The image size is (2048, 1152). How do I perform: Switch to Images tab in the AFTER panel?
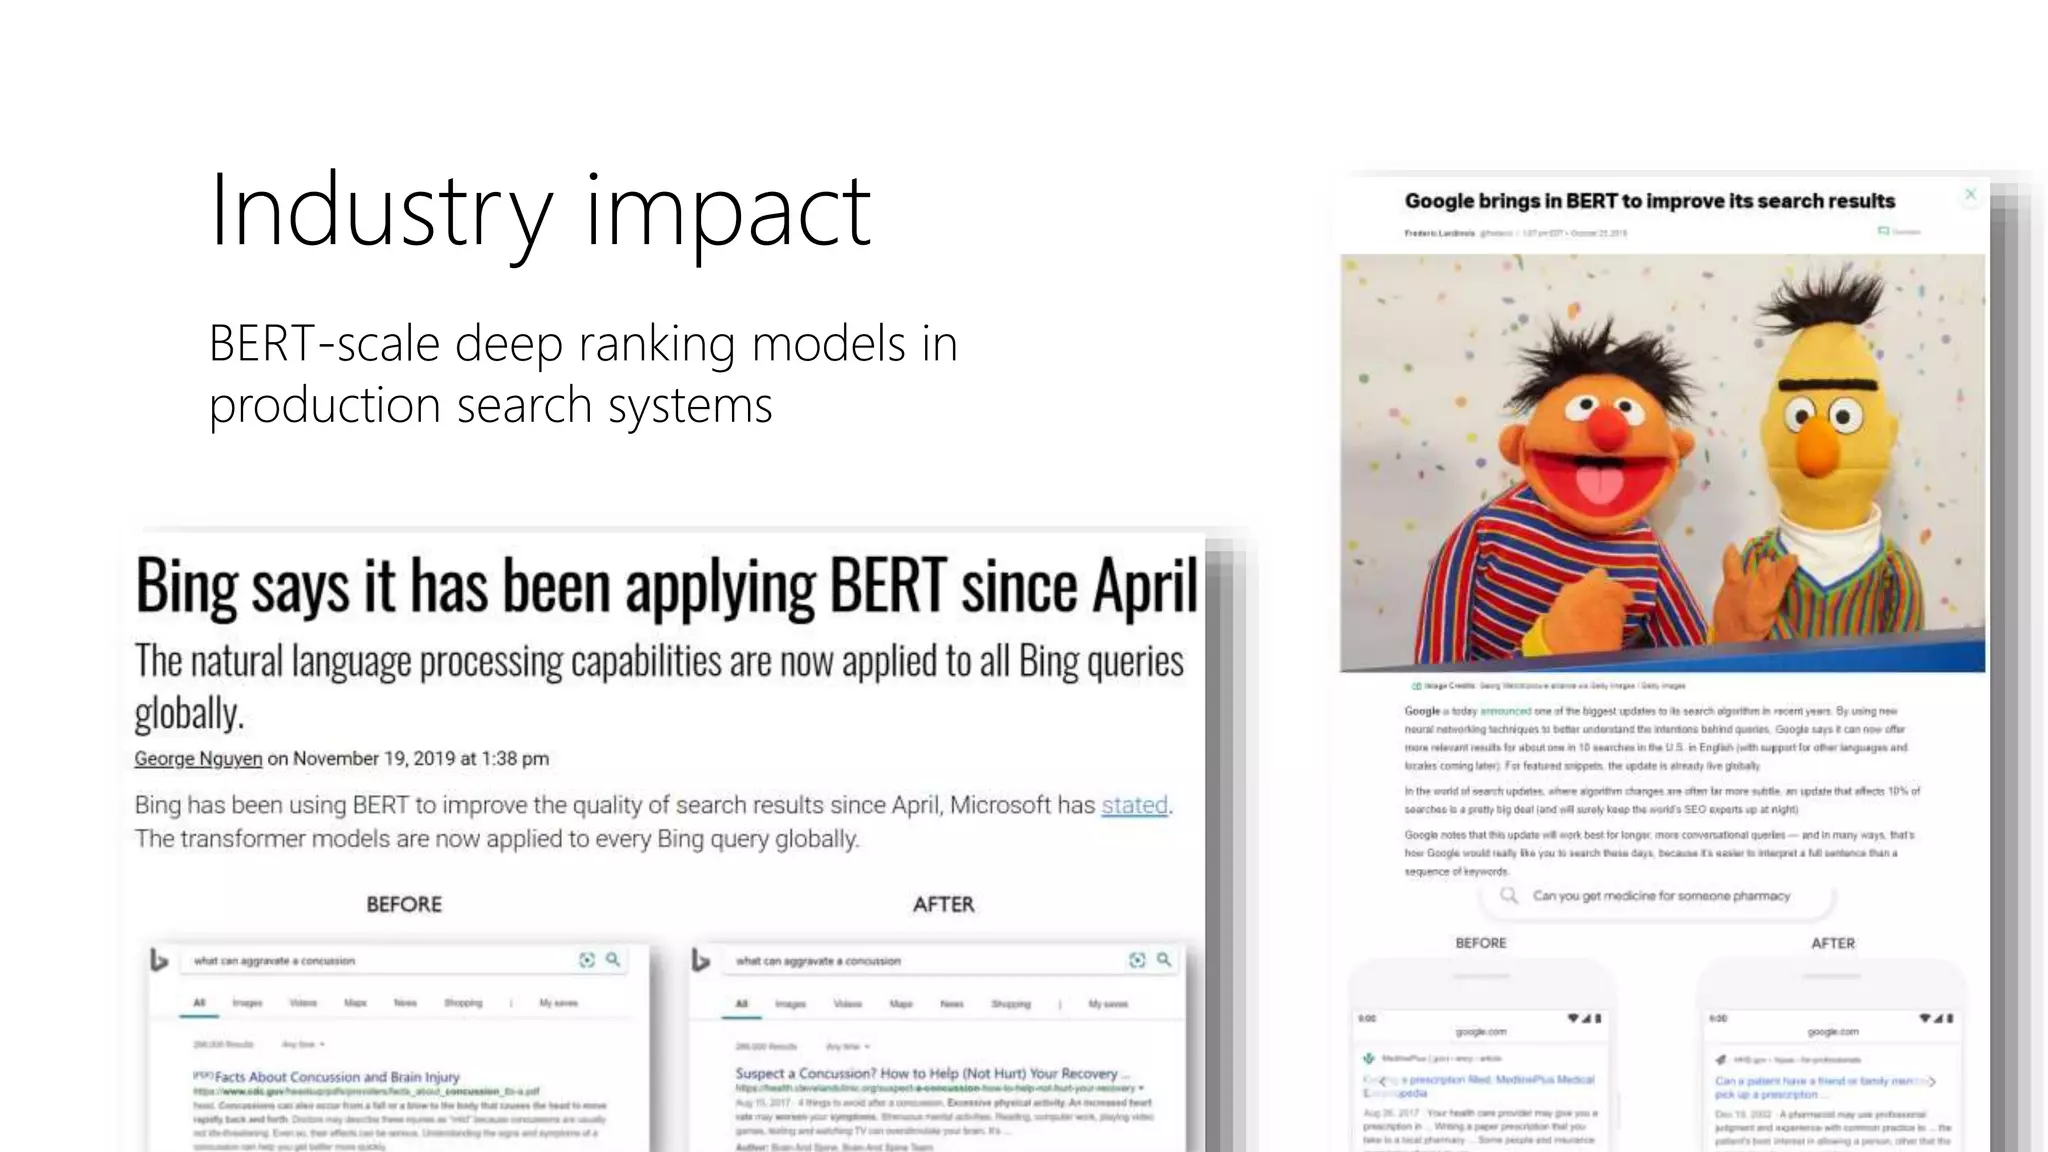point(790,1003)
